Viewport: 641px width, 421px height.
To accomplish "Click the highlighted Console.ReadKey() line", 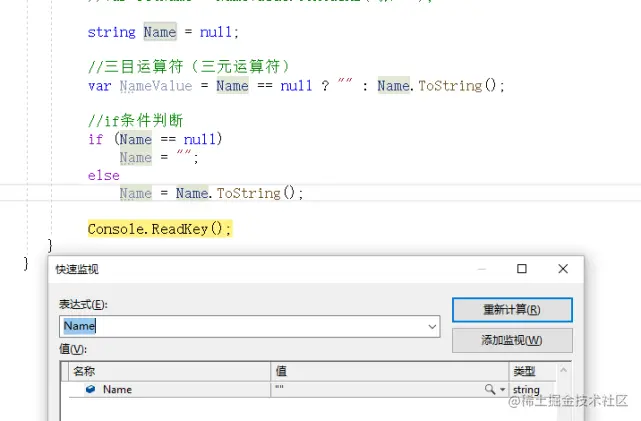I will pos(160,228).
